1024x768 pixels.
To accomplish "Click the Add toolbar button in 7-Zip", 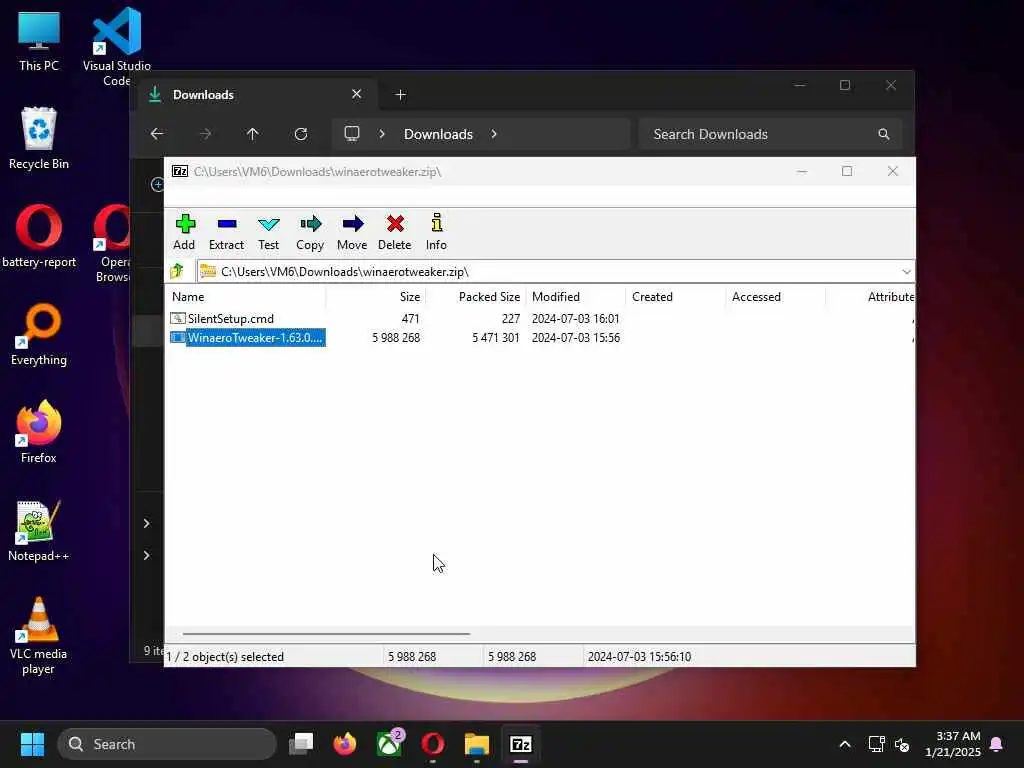I will point(185,232).
